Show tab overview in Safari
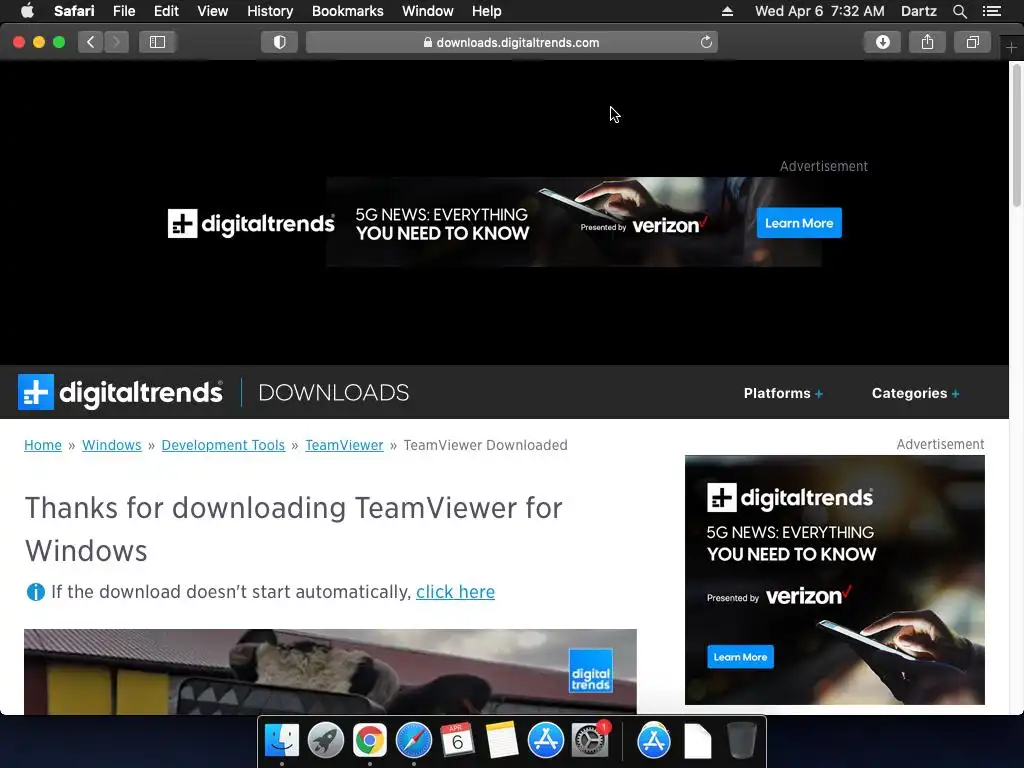 (972, 42)
